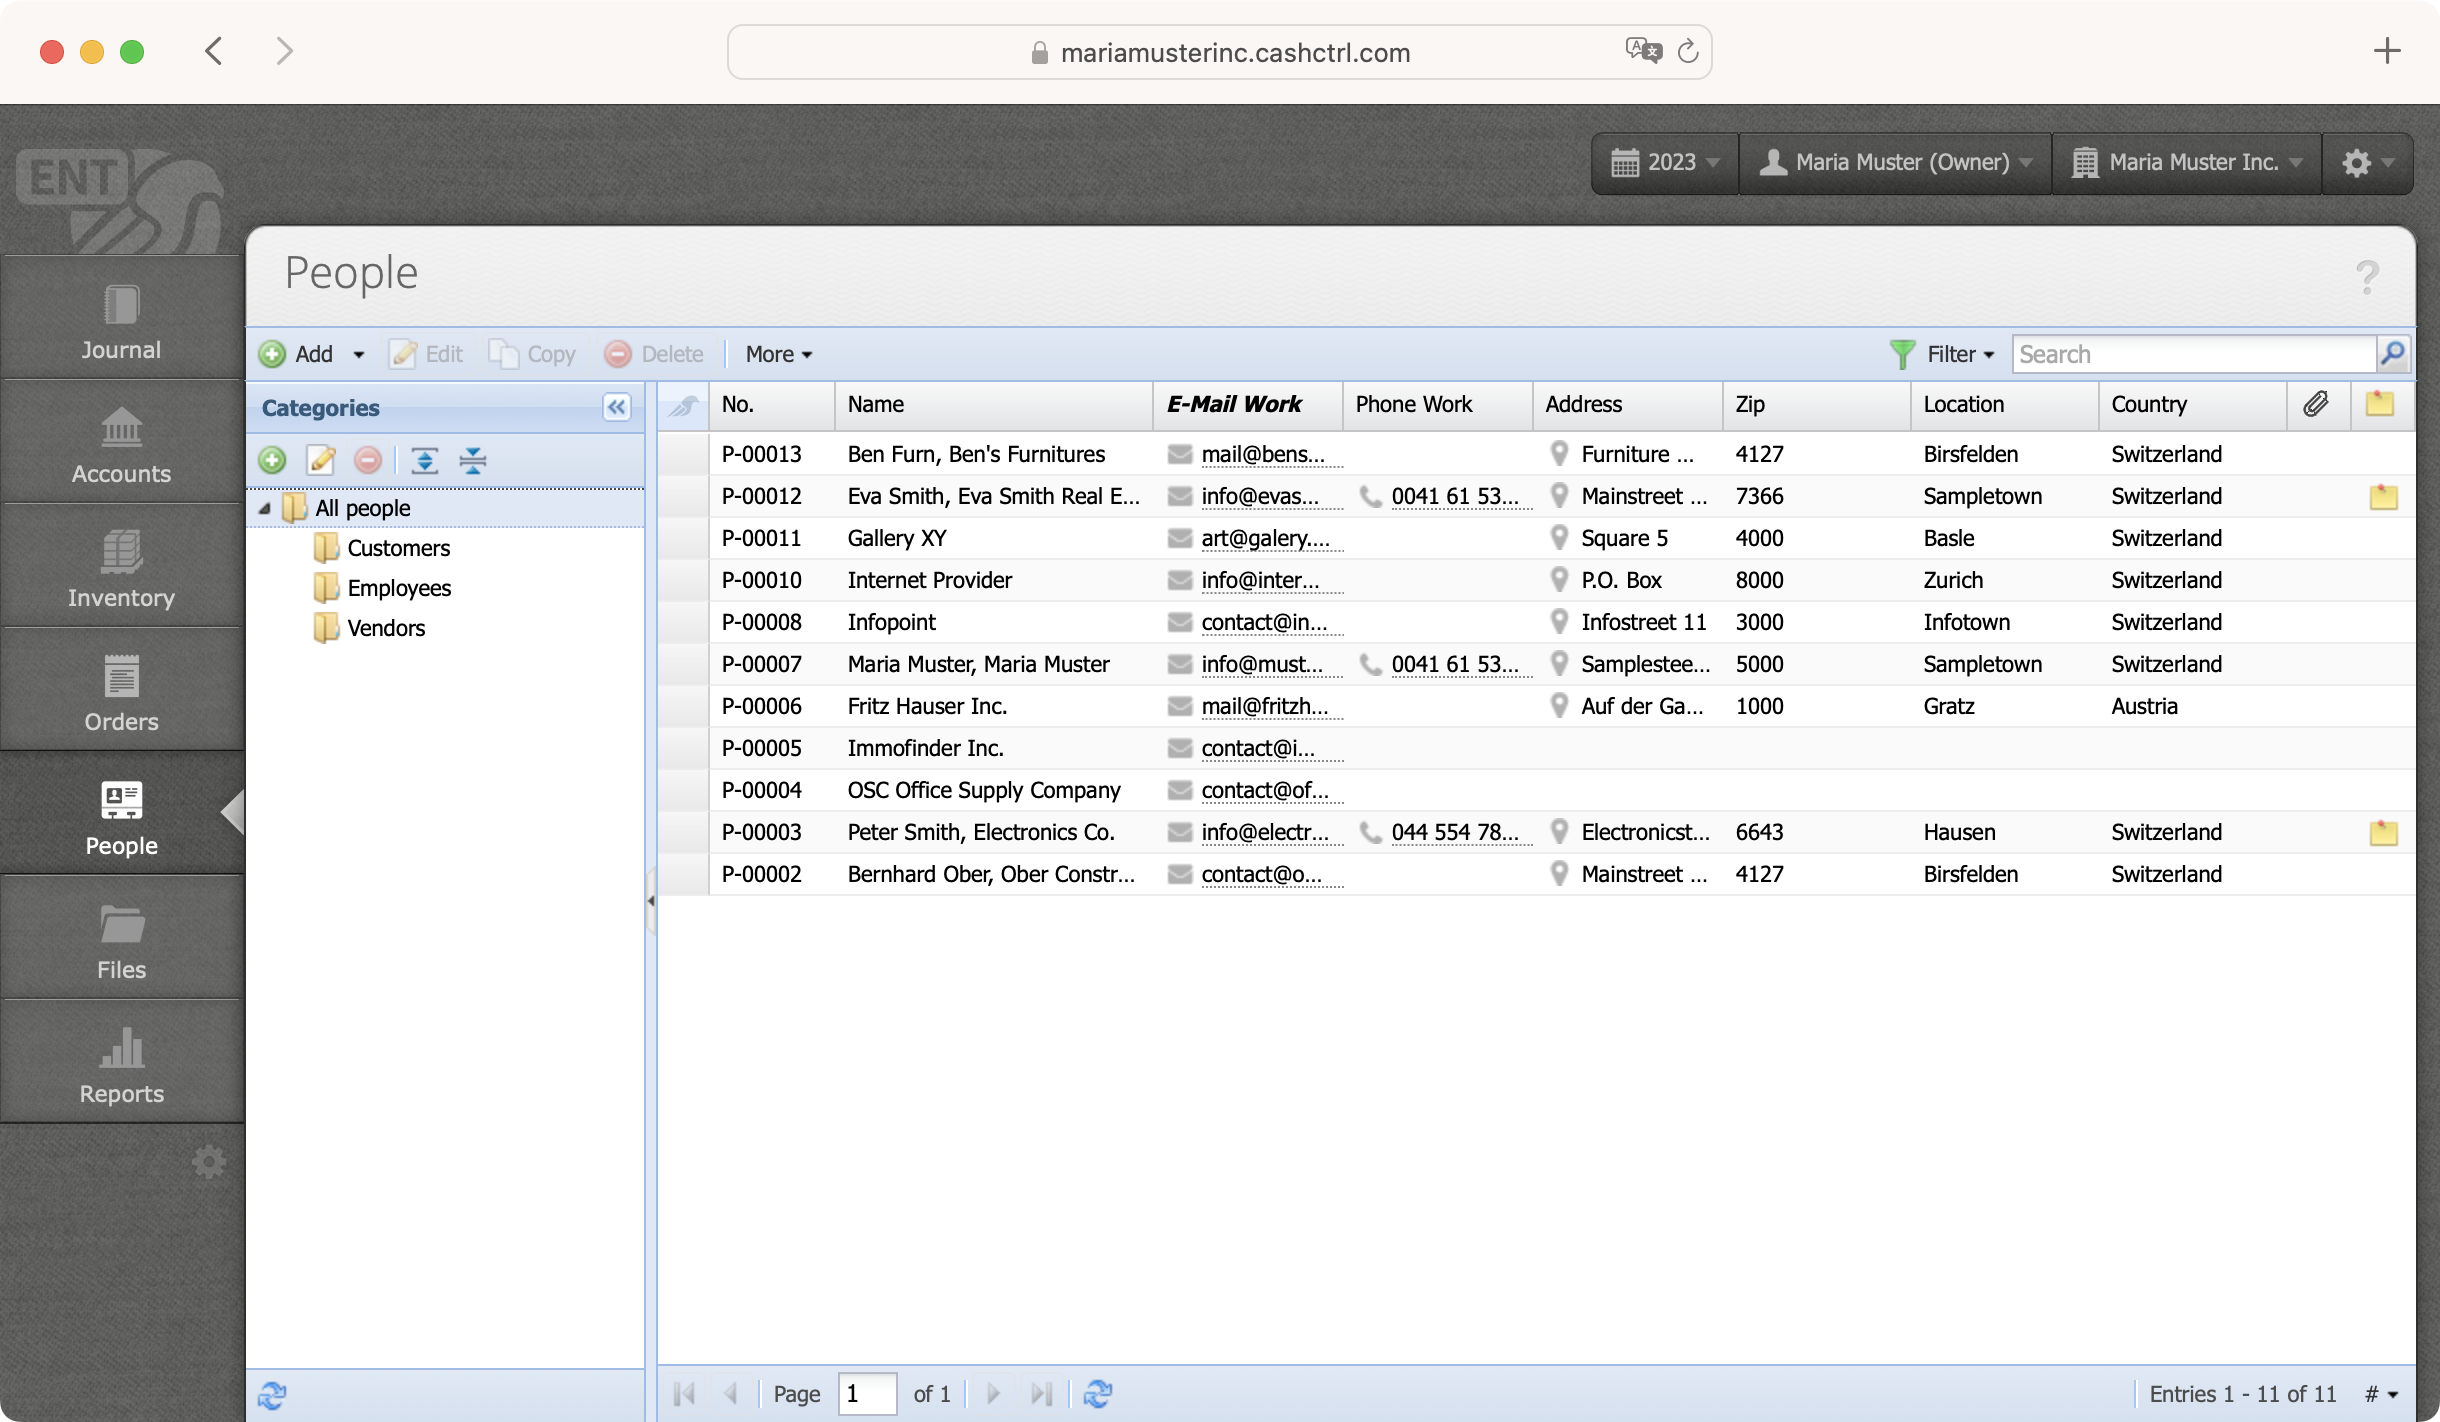The height and width of the screenshot is (1422, 2440).
Task: Open the More menu
Action: coord(779,354)
